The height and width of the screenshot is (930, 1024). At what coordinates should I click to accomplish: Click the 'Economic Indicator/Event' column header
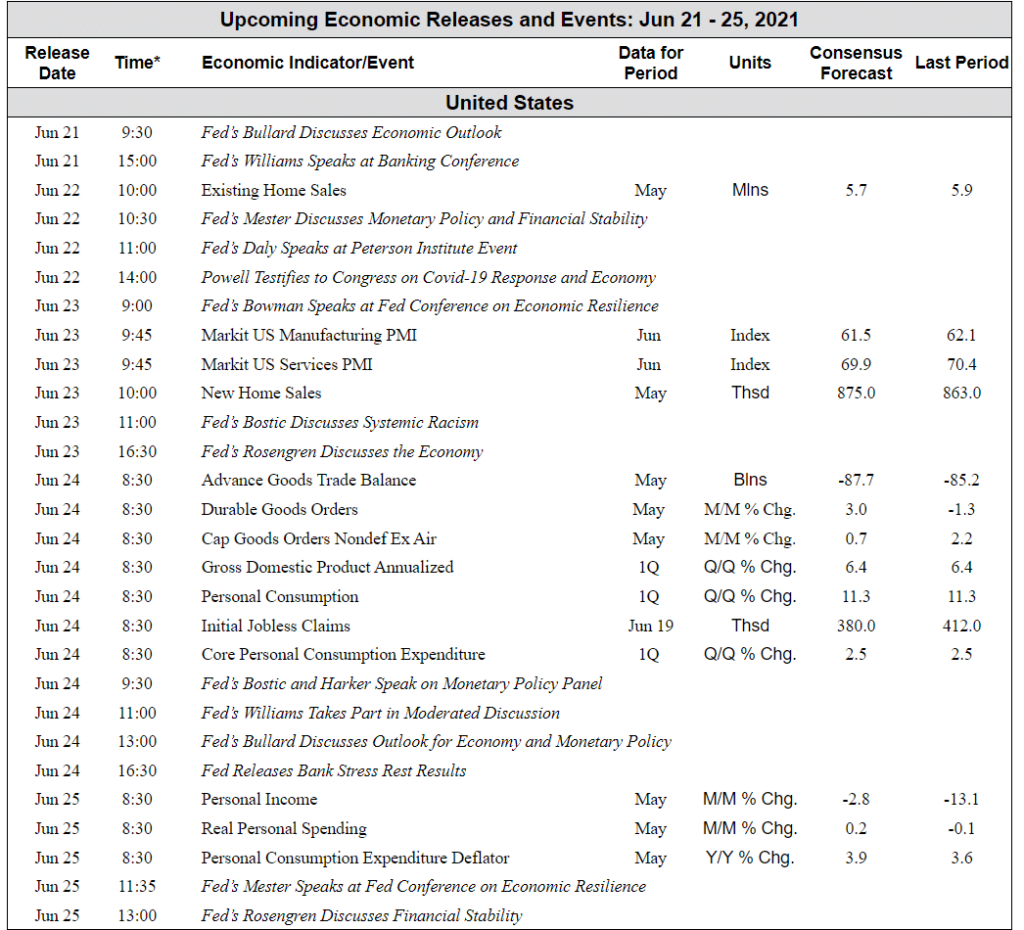308,63
